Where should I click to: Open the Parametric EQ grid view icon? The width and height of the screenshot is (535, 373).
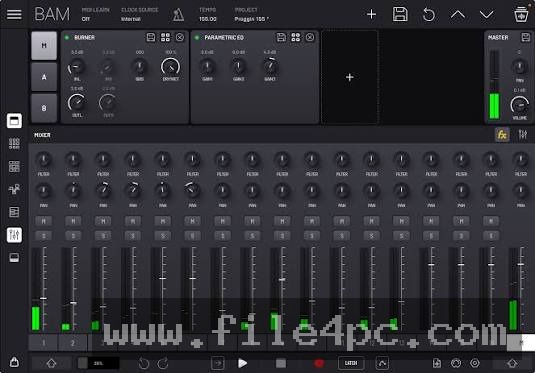pos(295,37)
